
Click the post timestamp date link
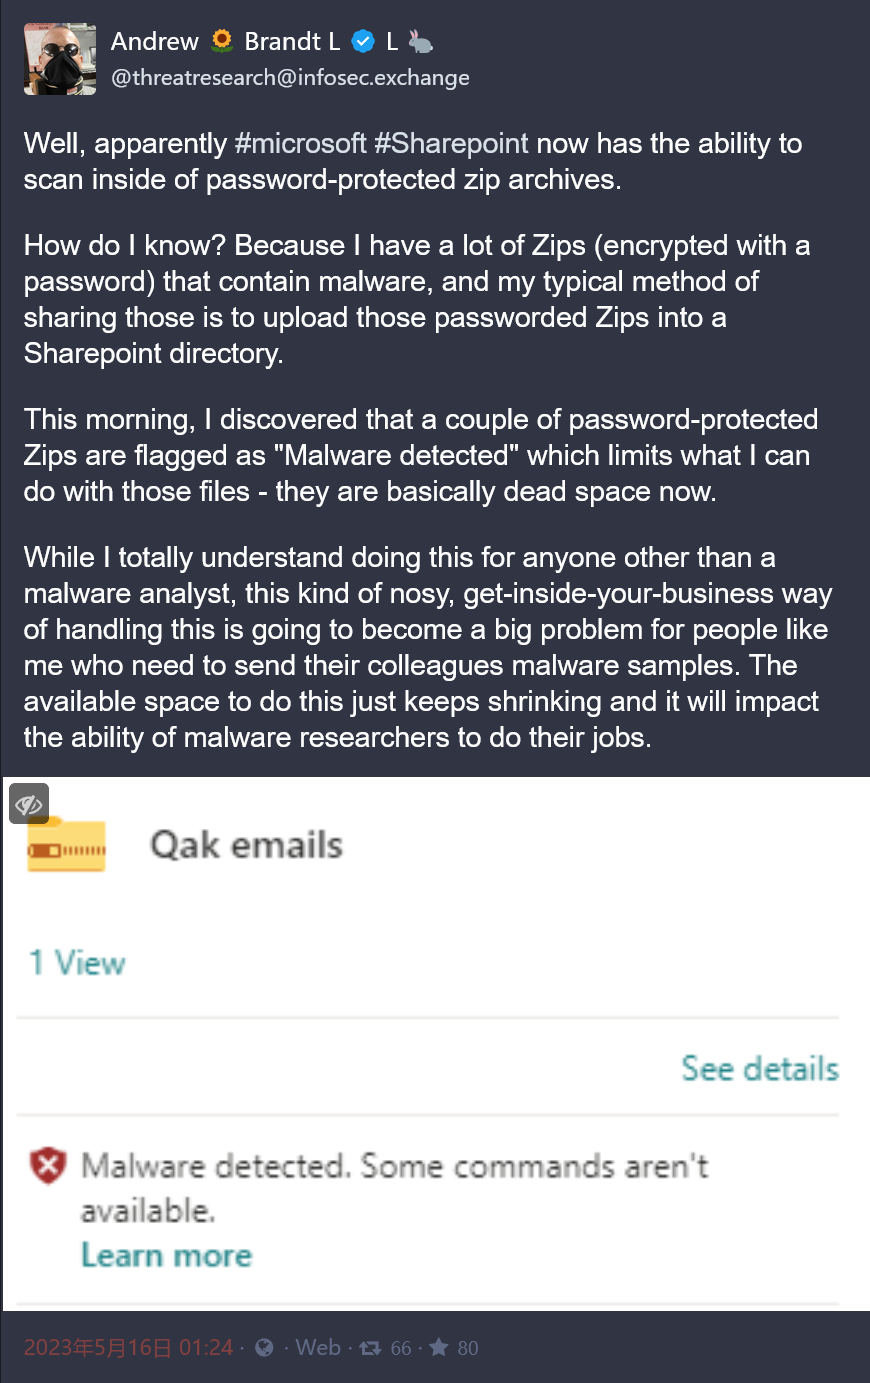click(128, 1348)
